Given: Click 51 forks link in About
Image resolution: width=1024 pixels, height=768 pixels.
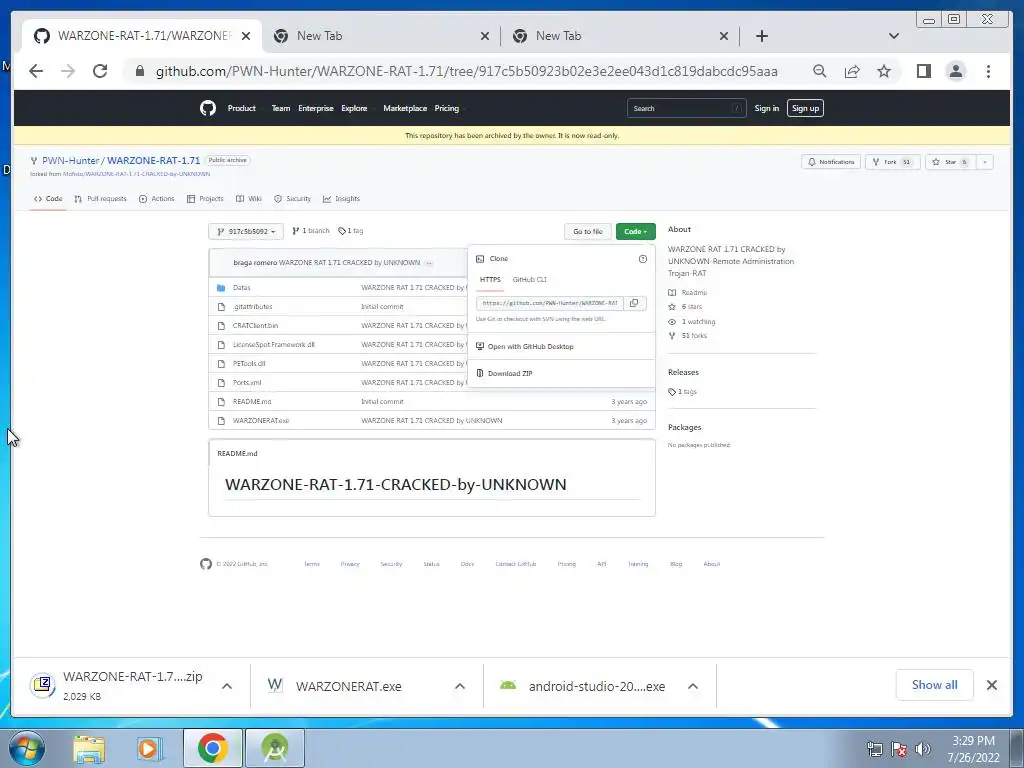Looking at the screenshot, I should (694, 336).
